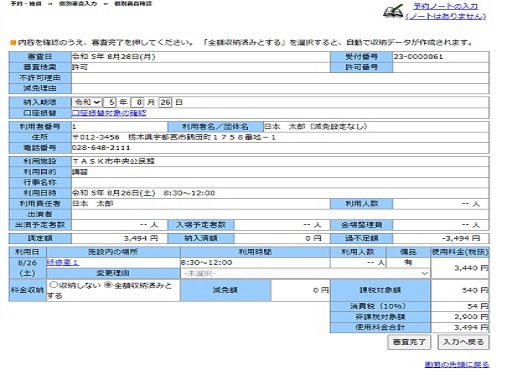Viewport: 512px width, 385px height.
Task: Select the 収納しない radio button
Action: pyautogui.click(x=53, y=285)
